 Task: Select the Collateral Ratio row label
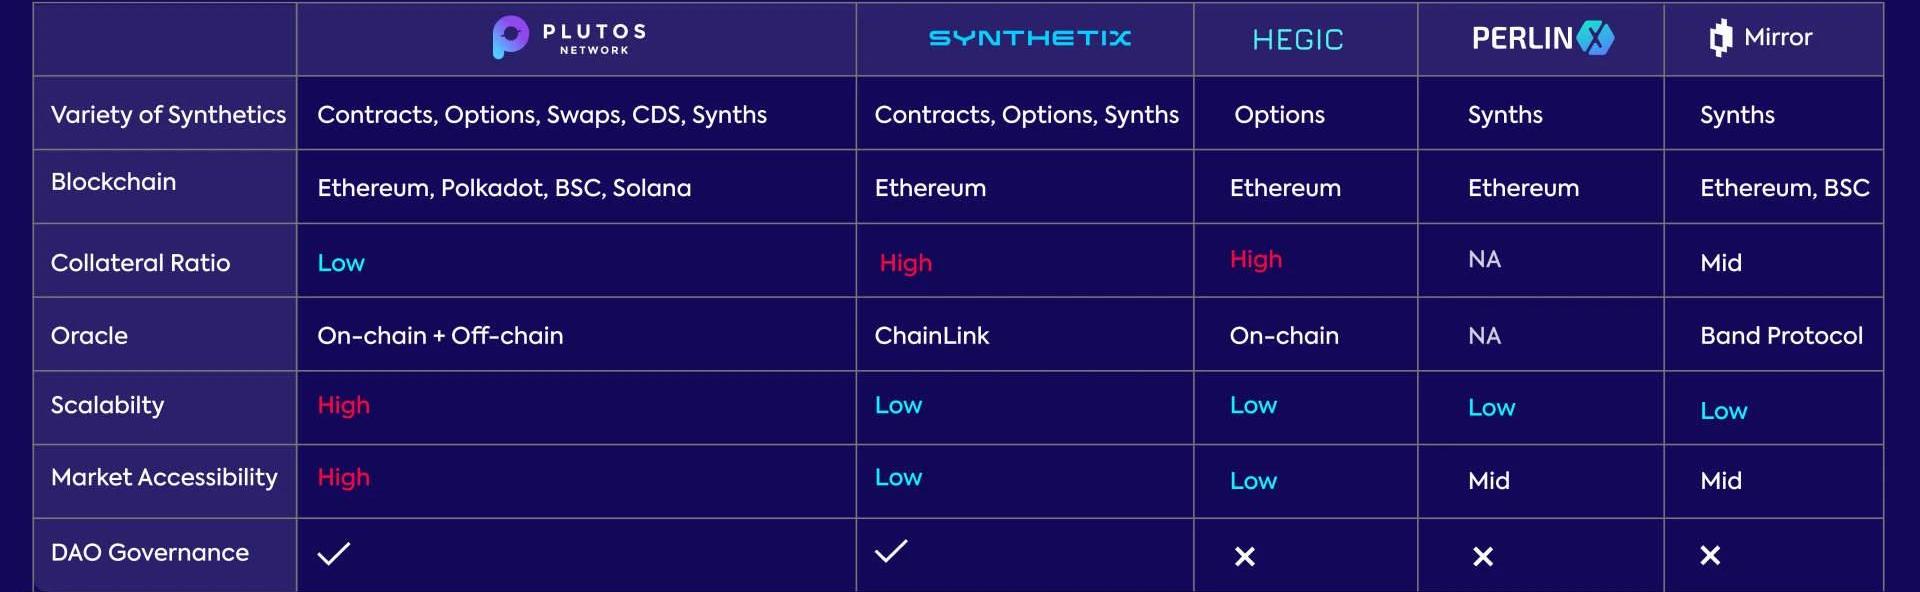(140, 263)
